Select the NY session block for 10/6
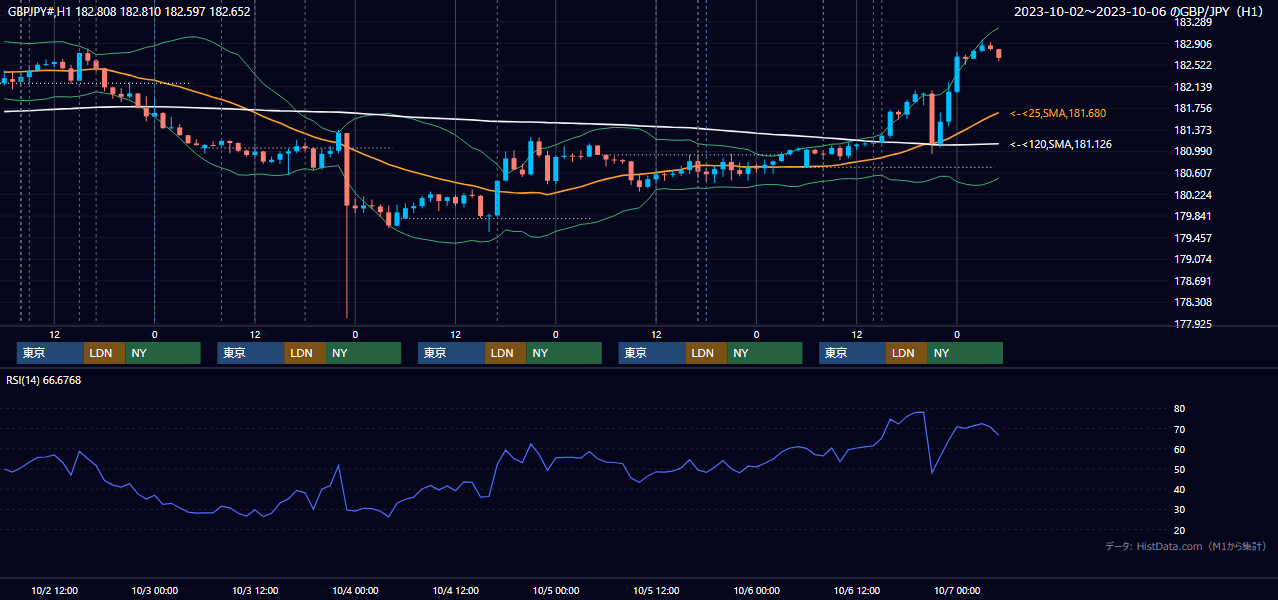The height and width of the screenshot is (600, 1278). [x=964, y=353]
